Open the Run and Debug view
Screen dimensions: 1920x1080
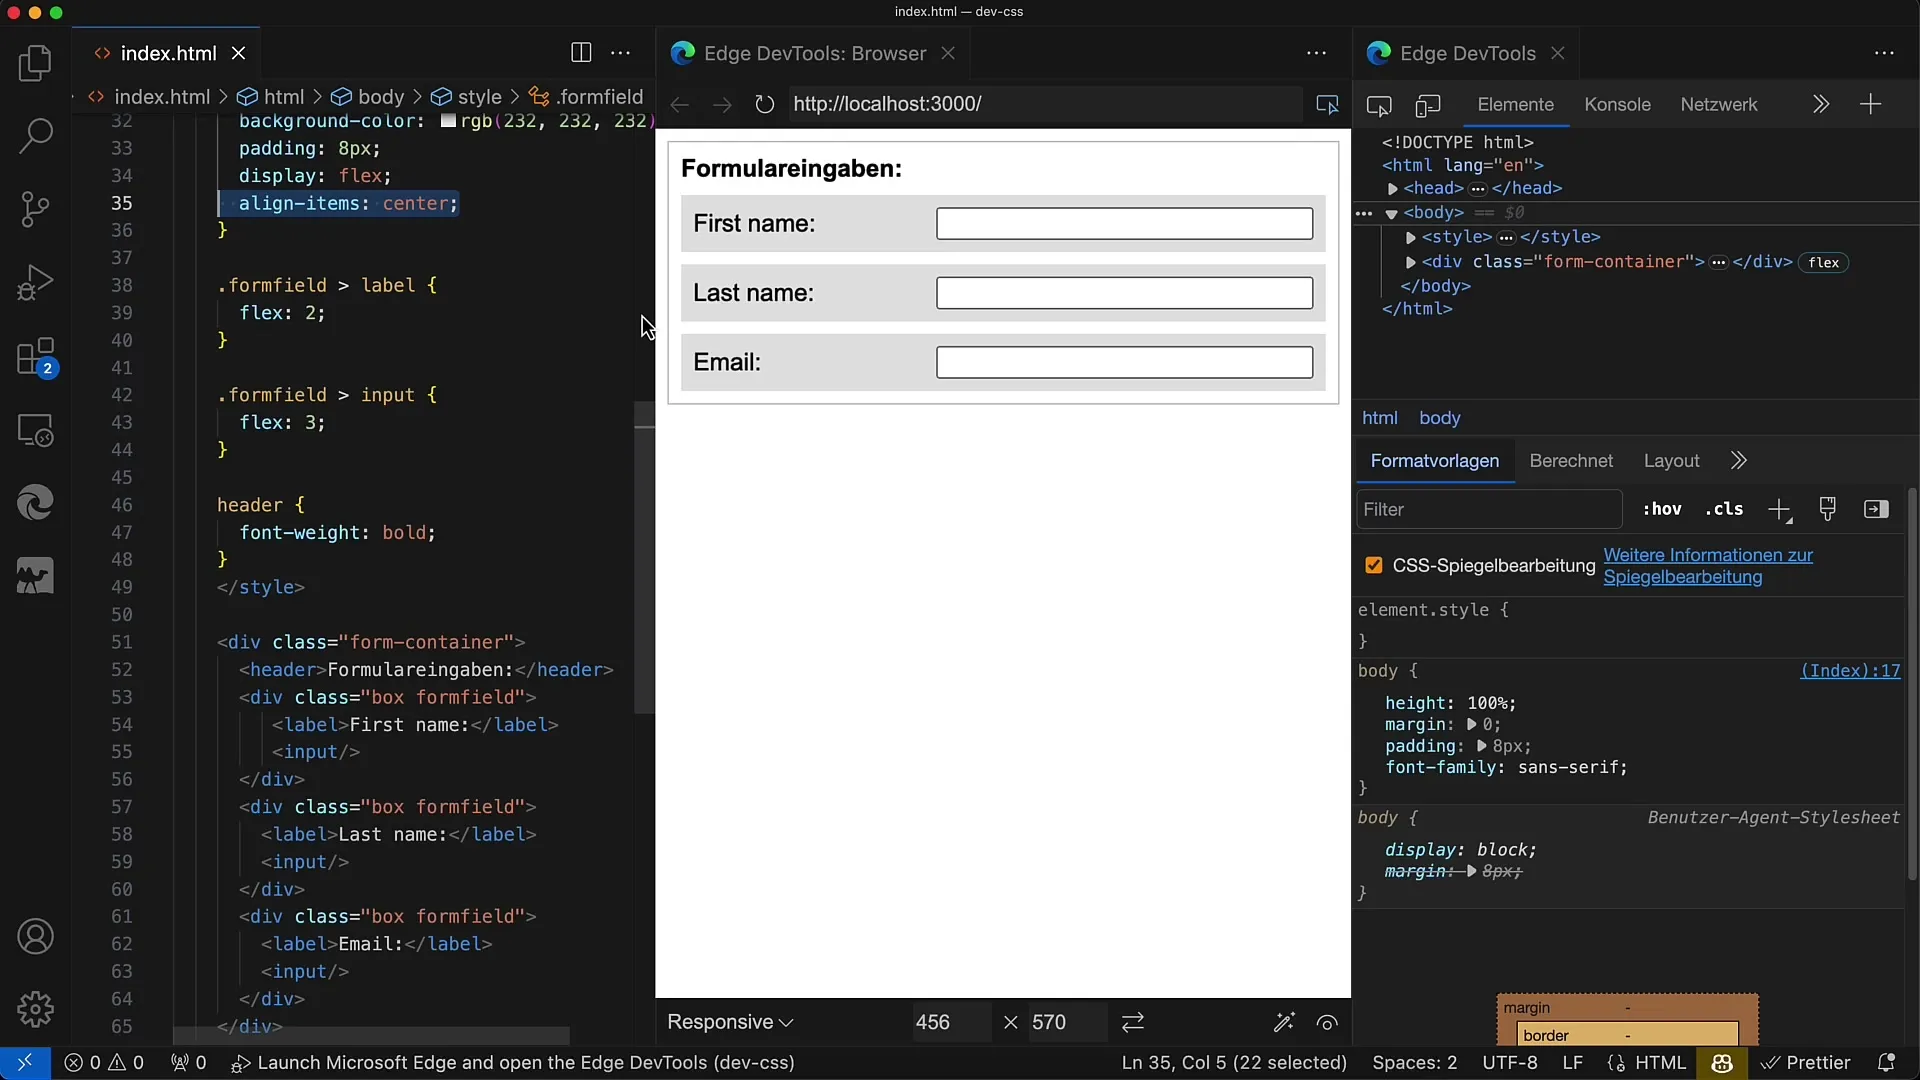35,282
